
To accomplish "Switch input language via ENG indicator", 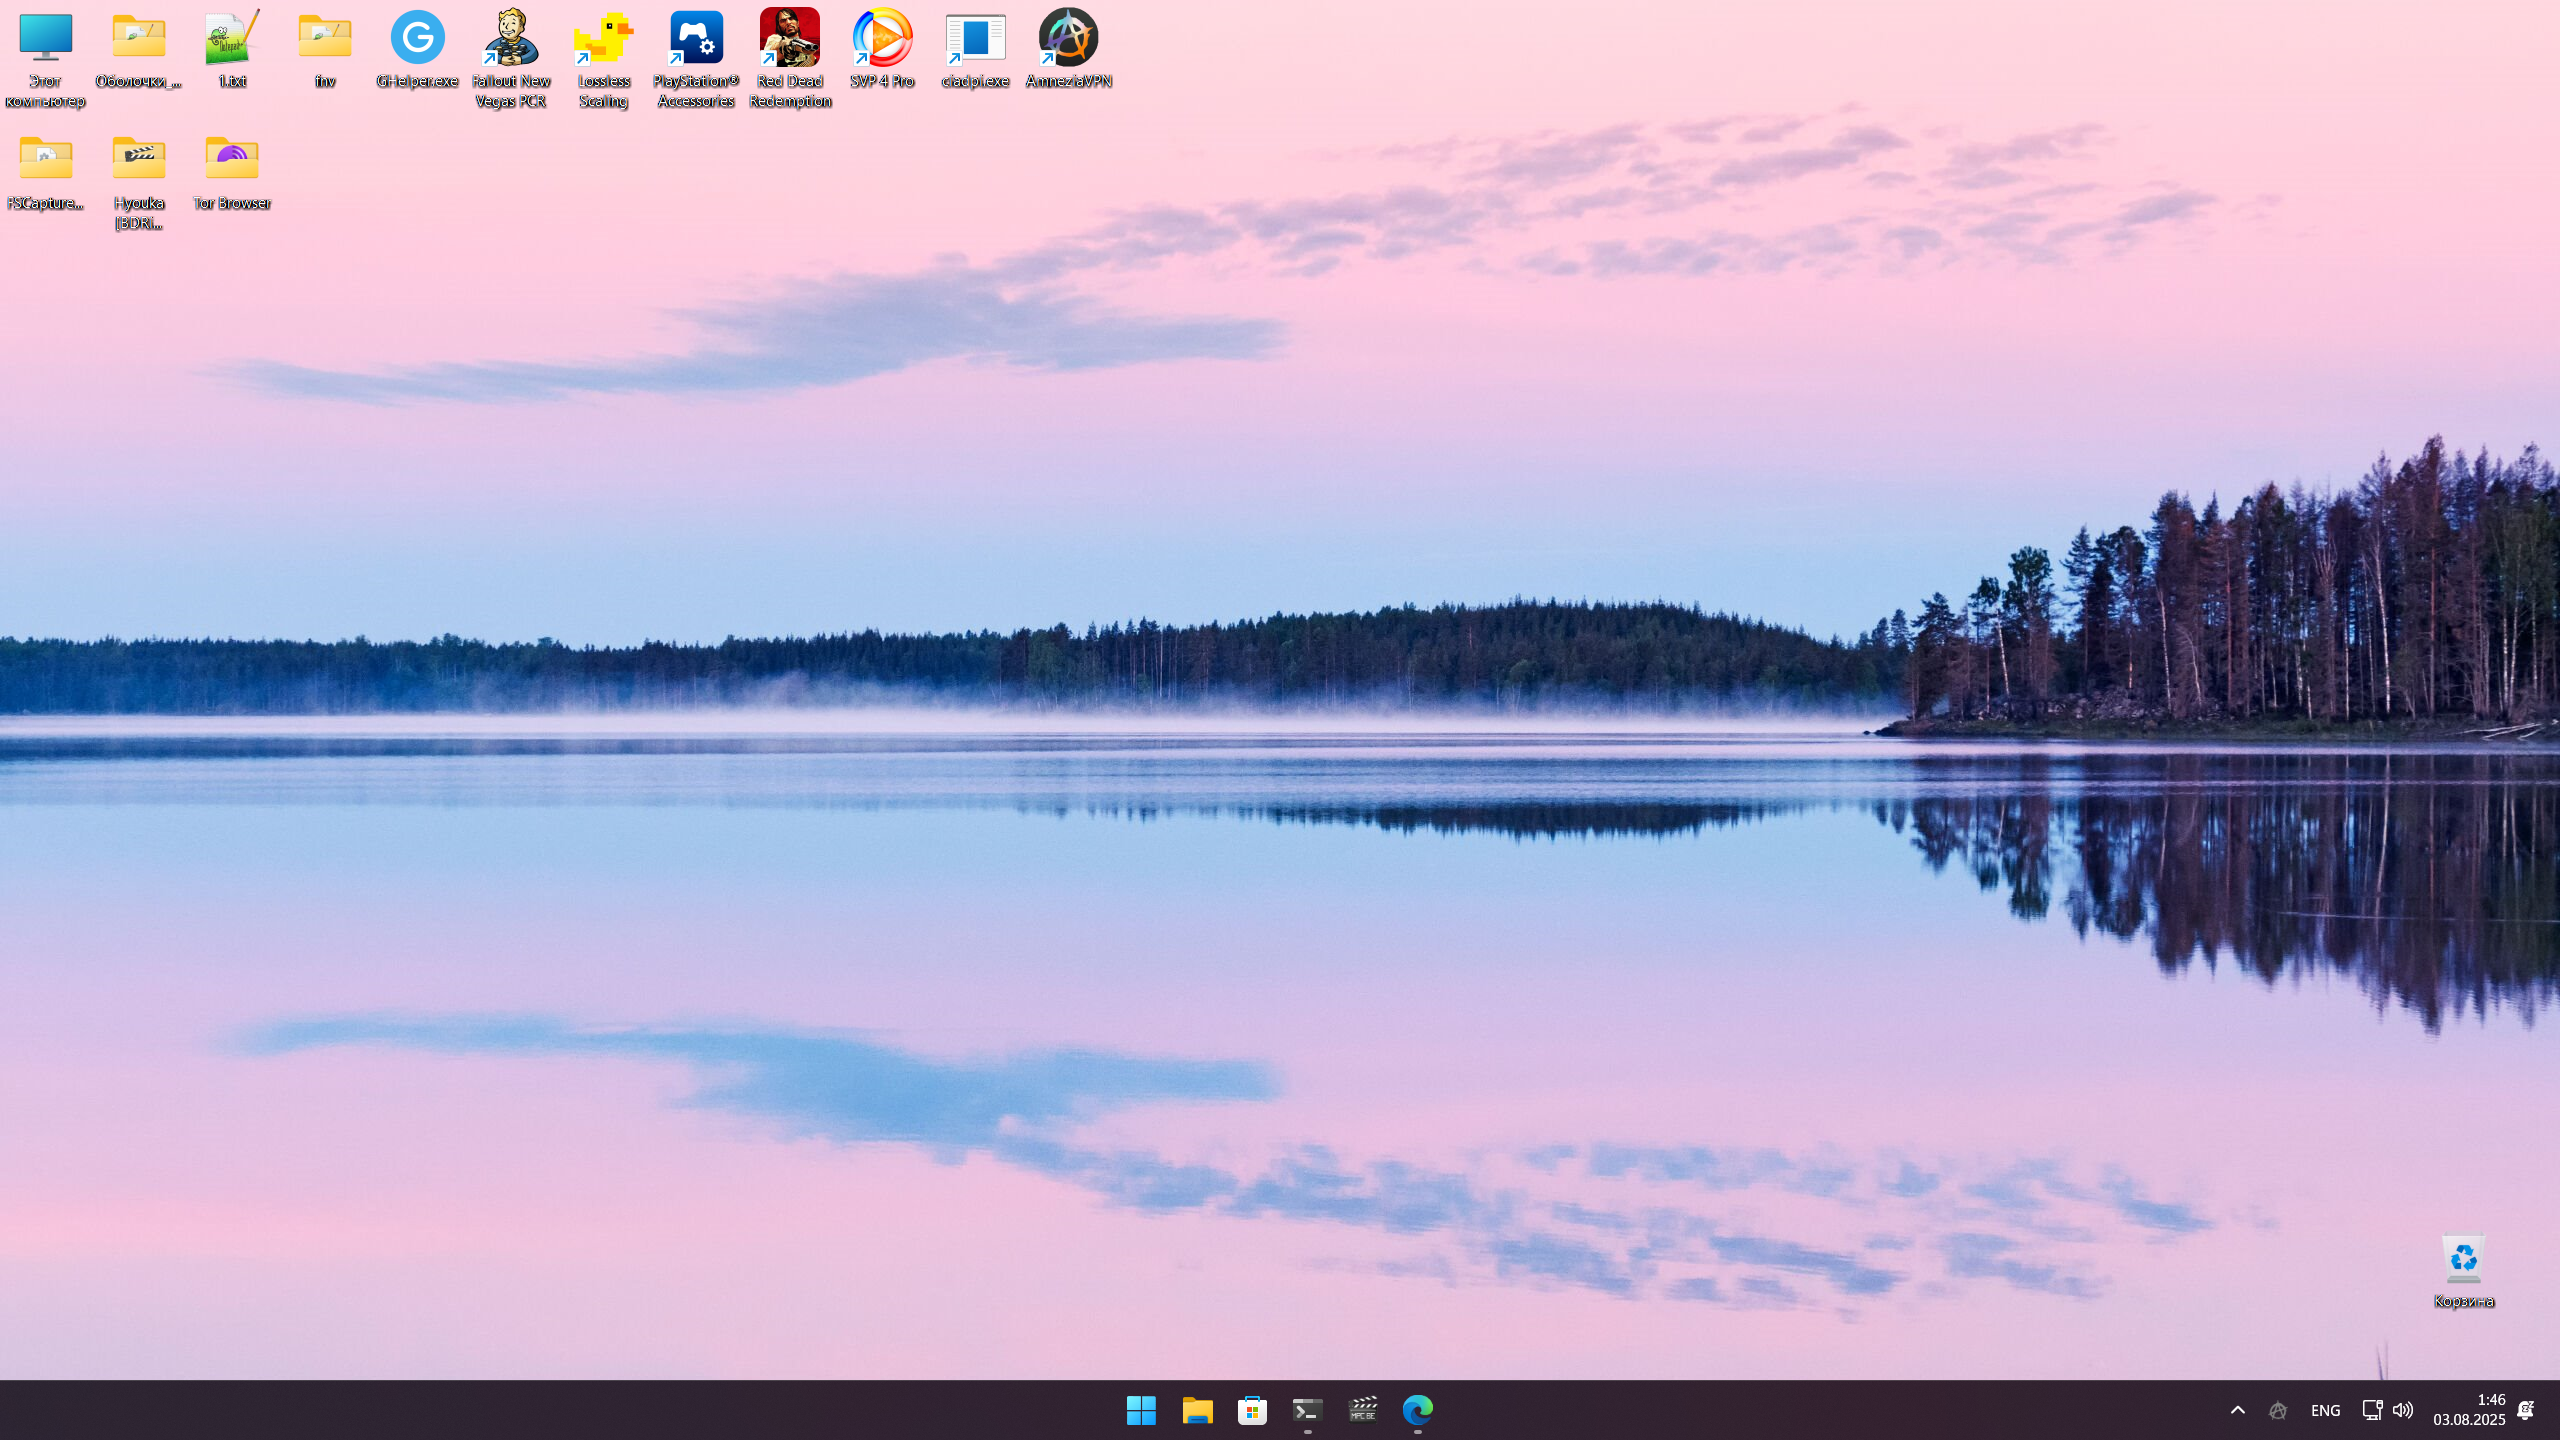I will (x=2325, y=1410).
